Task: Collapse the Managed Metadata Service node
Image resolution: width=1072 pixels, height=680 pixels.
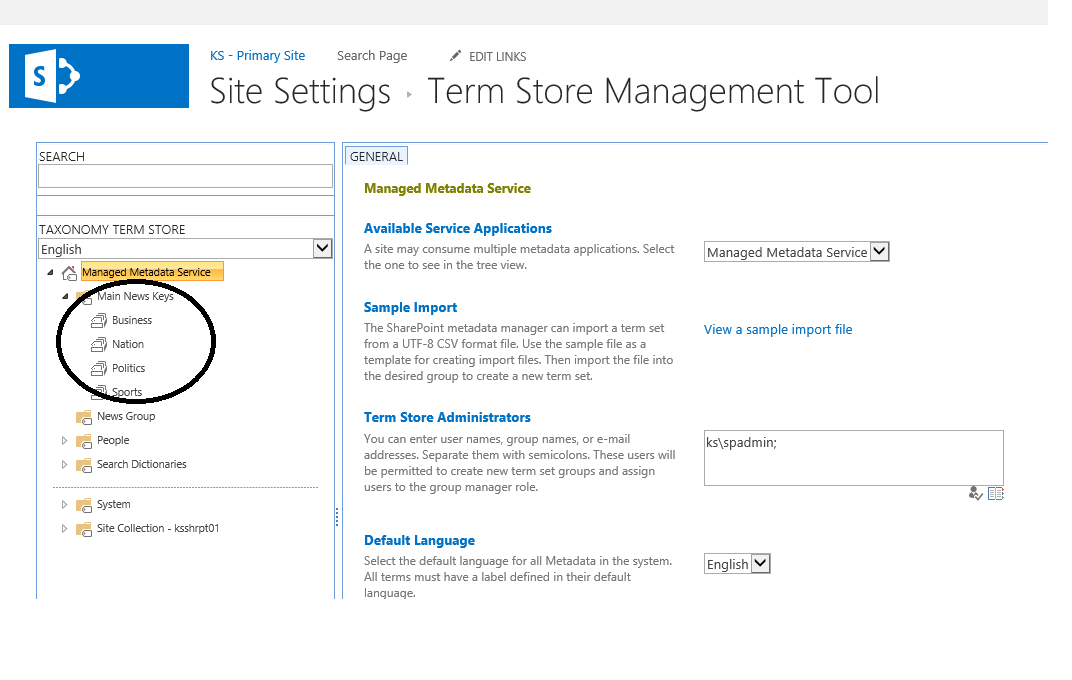Action: click(x=50, y=273)
